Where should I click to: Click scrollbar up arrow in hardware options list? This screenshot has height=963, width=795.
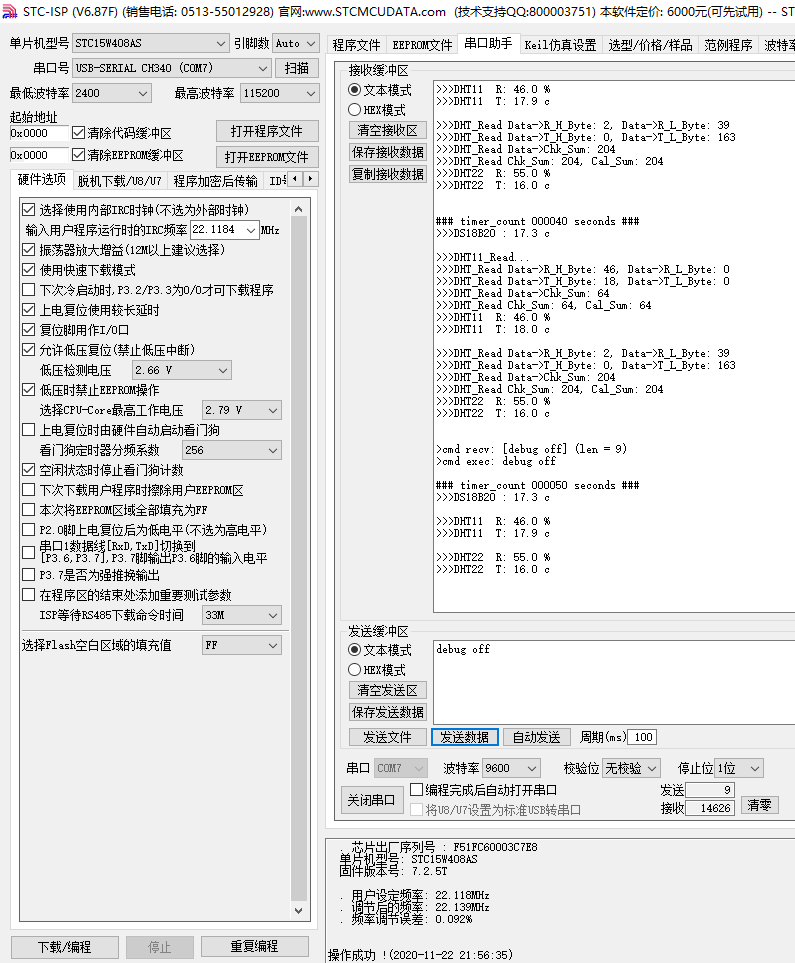point(299,209)
